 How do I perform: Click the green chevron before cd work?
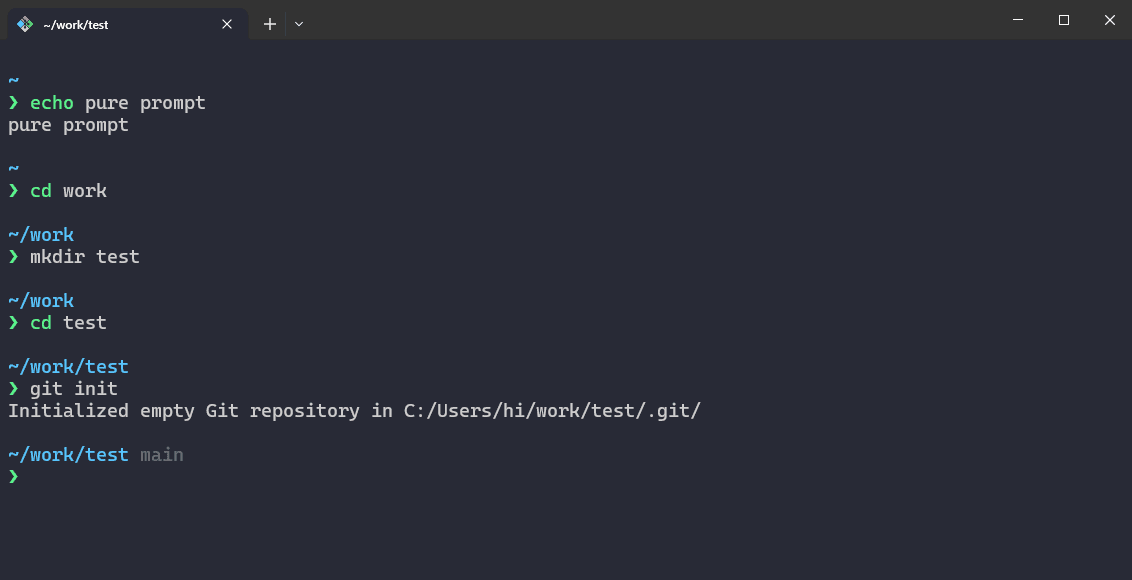(x=13, y=190)
